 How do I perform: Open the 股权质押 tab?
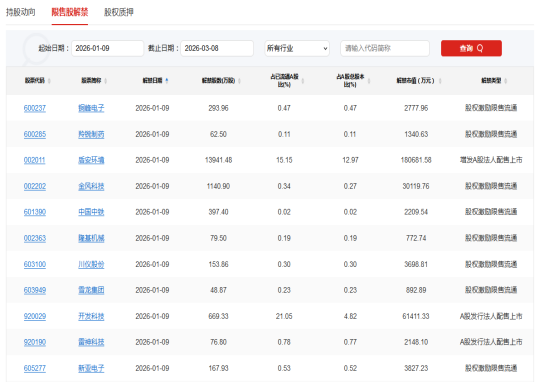tap(119, 12)
